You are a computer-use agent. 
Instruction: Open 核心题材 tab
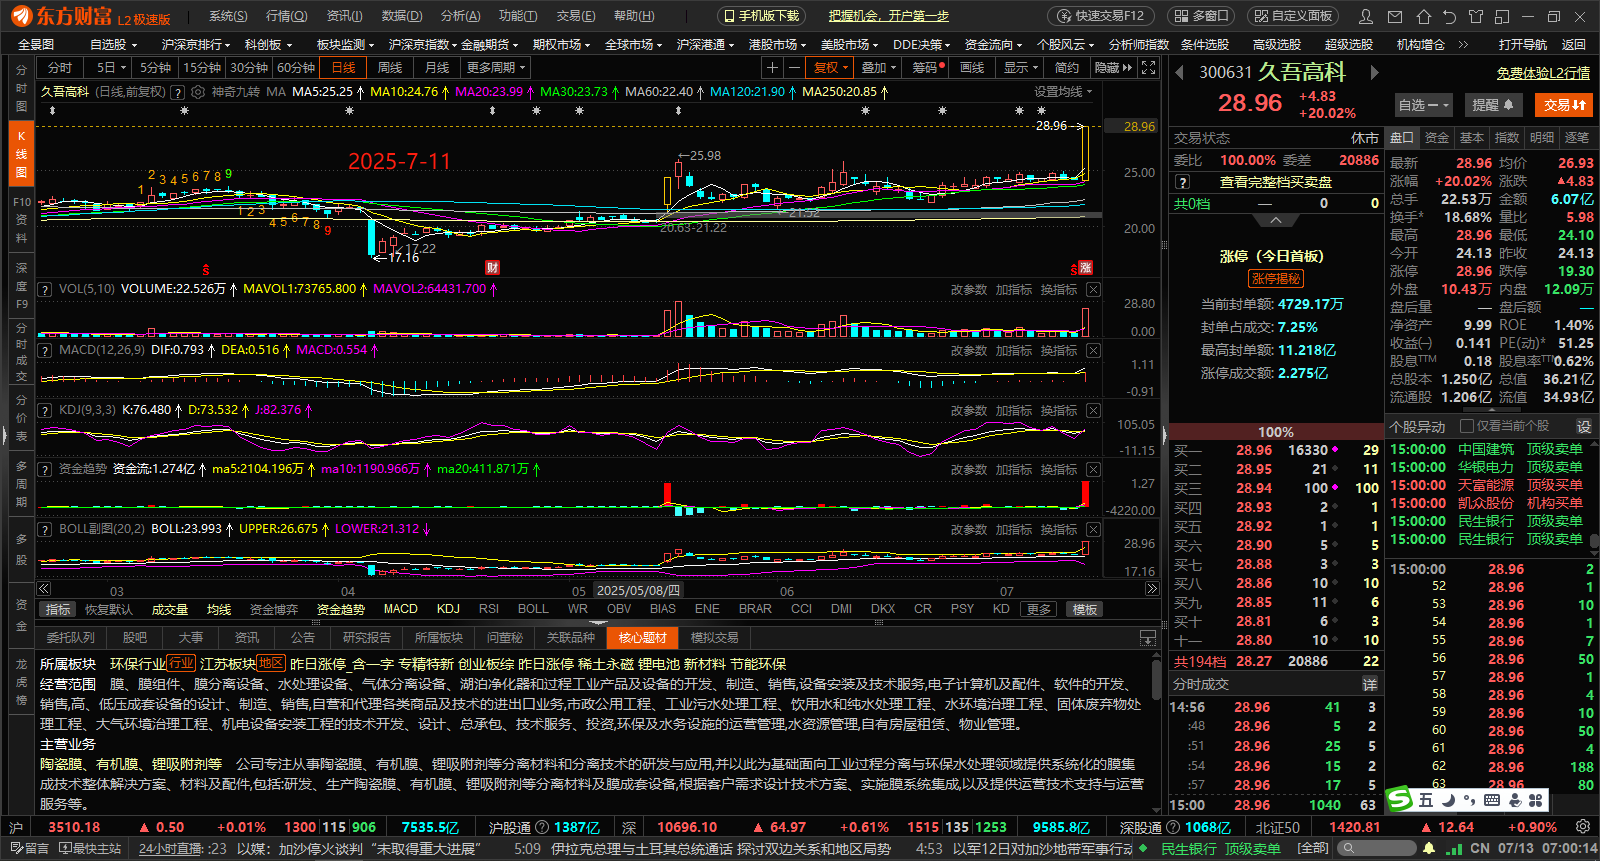pyautogui.click(x=642, y=637)
